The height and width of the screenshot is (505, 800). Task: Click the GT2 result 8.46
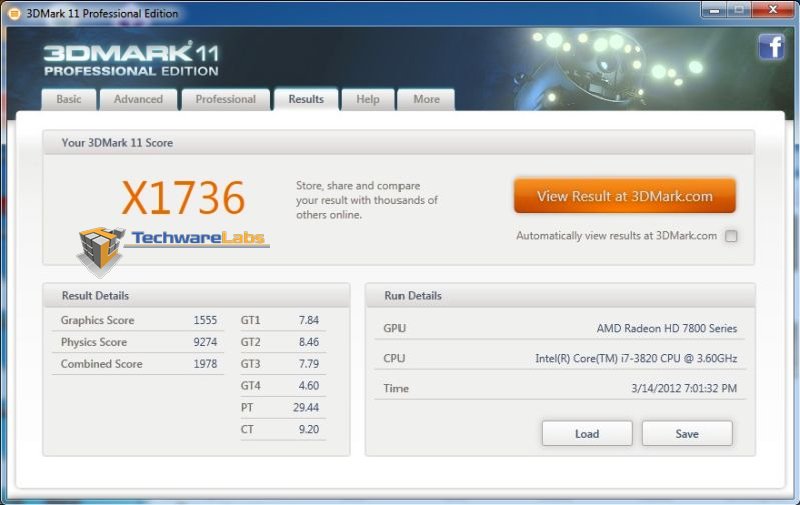point(309,342)
